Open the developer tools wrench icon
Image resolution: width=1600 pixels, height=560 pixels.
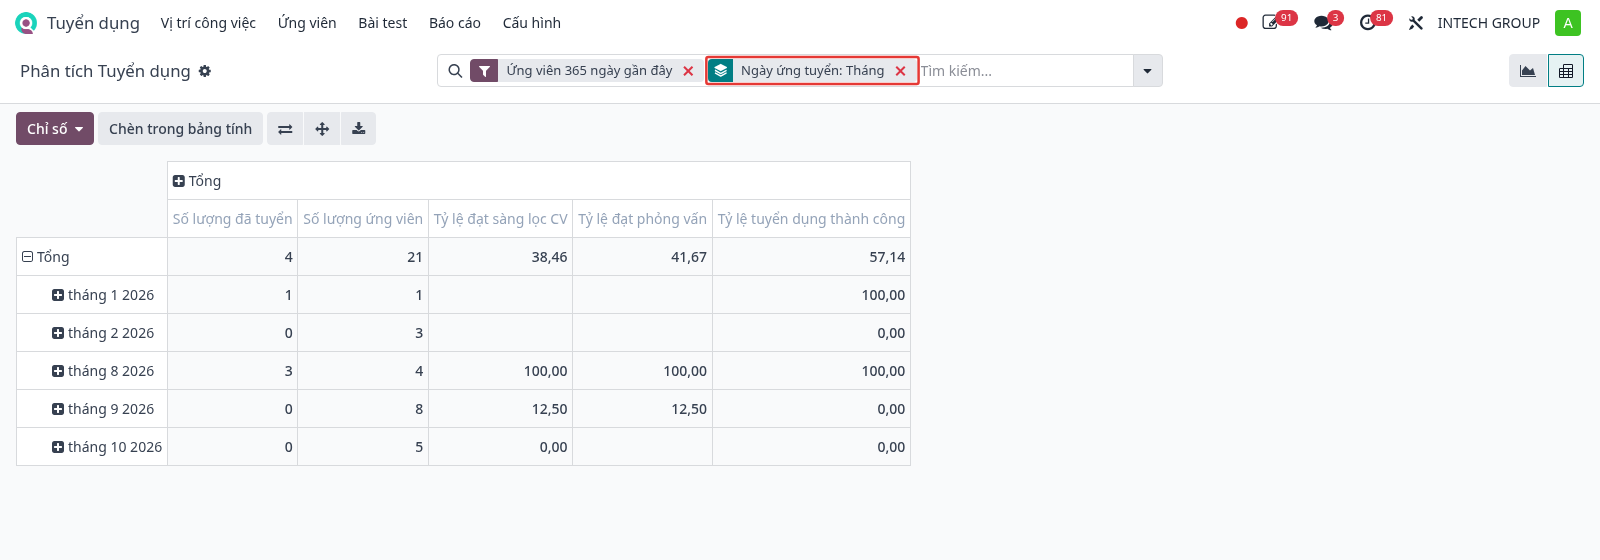pyautogui.click(x=1415, y=23)
